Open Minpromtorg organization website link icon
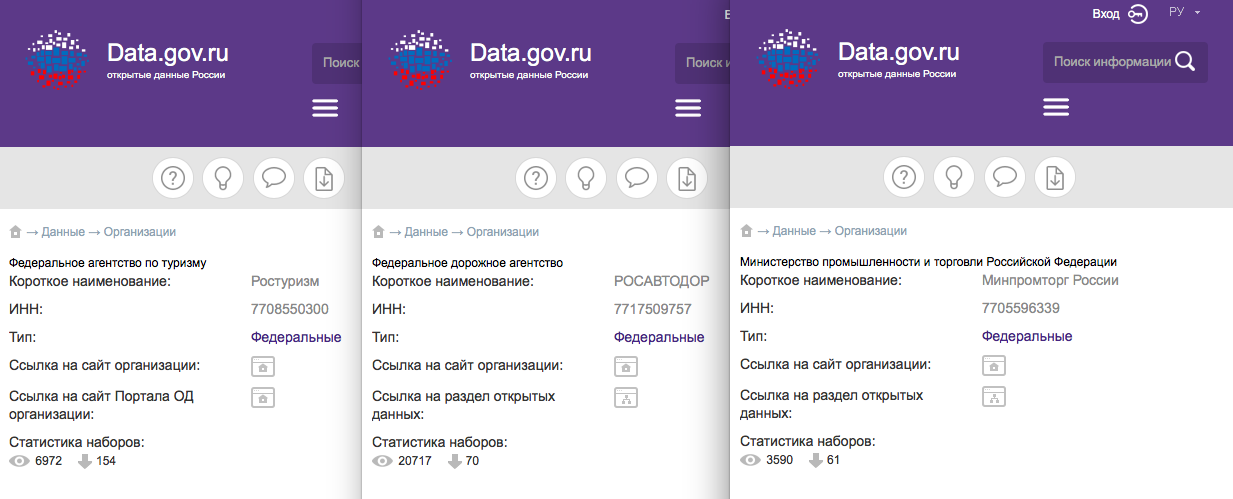1233x499 pixels. click(994, 366)
